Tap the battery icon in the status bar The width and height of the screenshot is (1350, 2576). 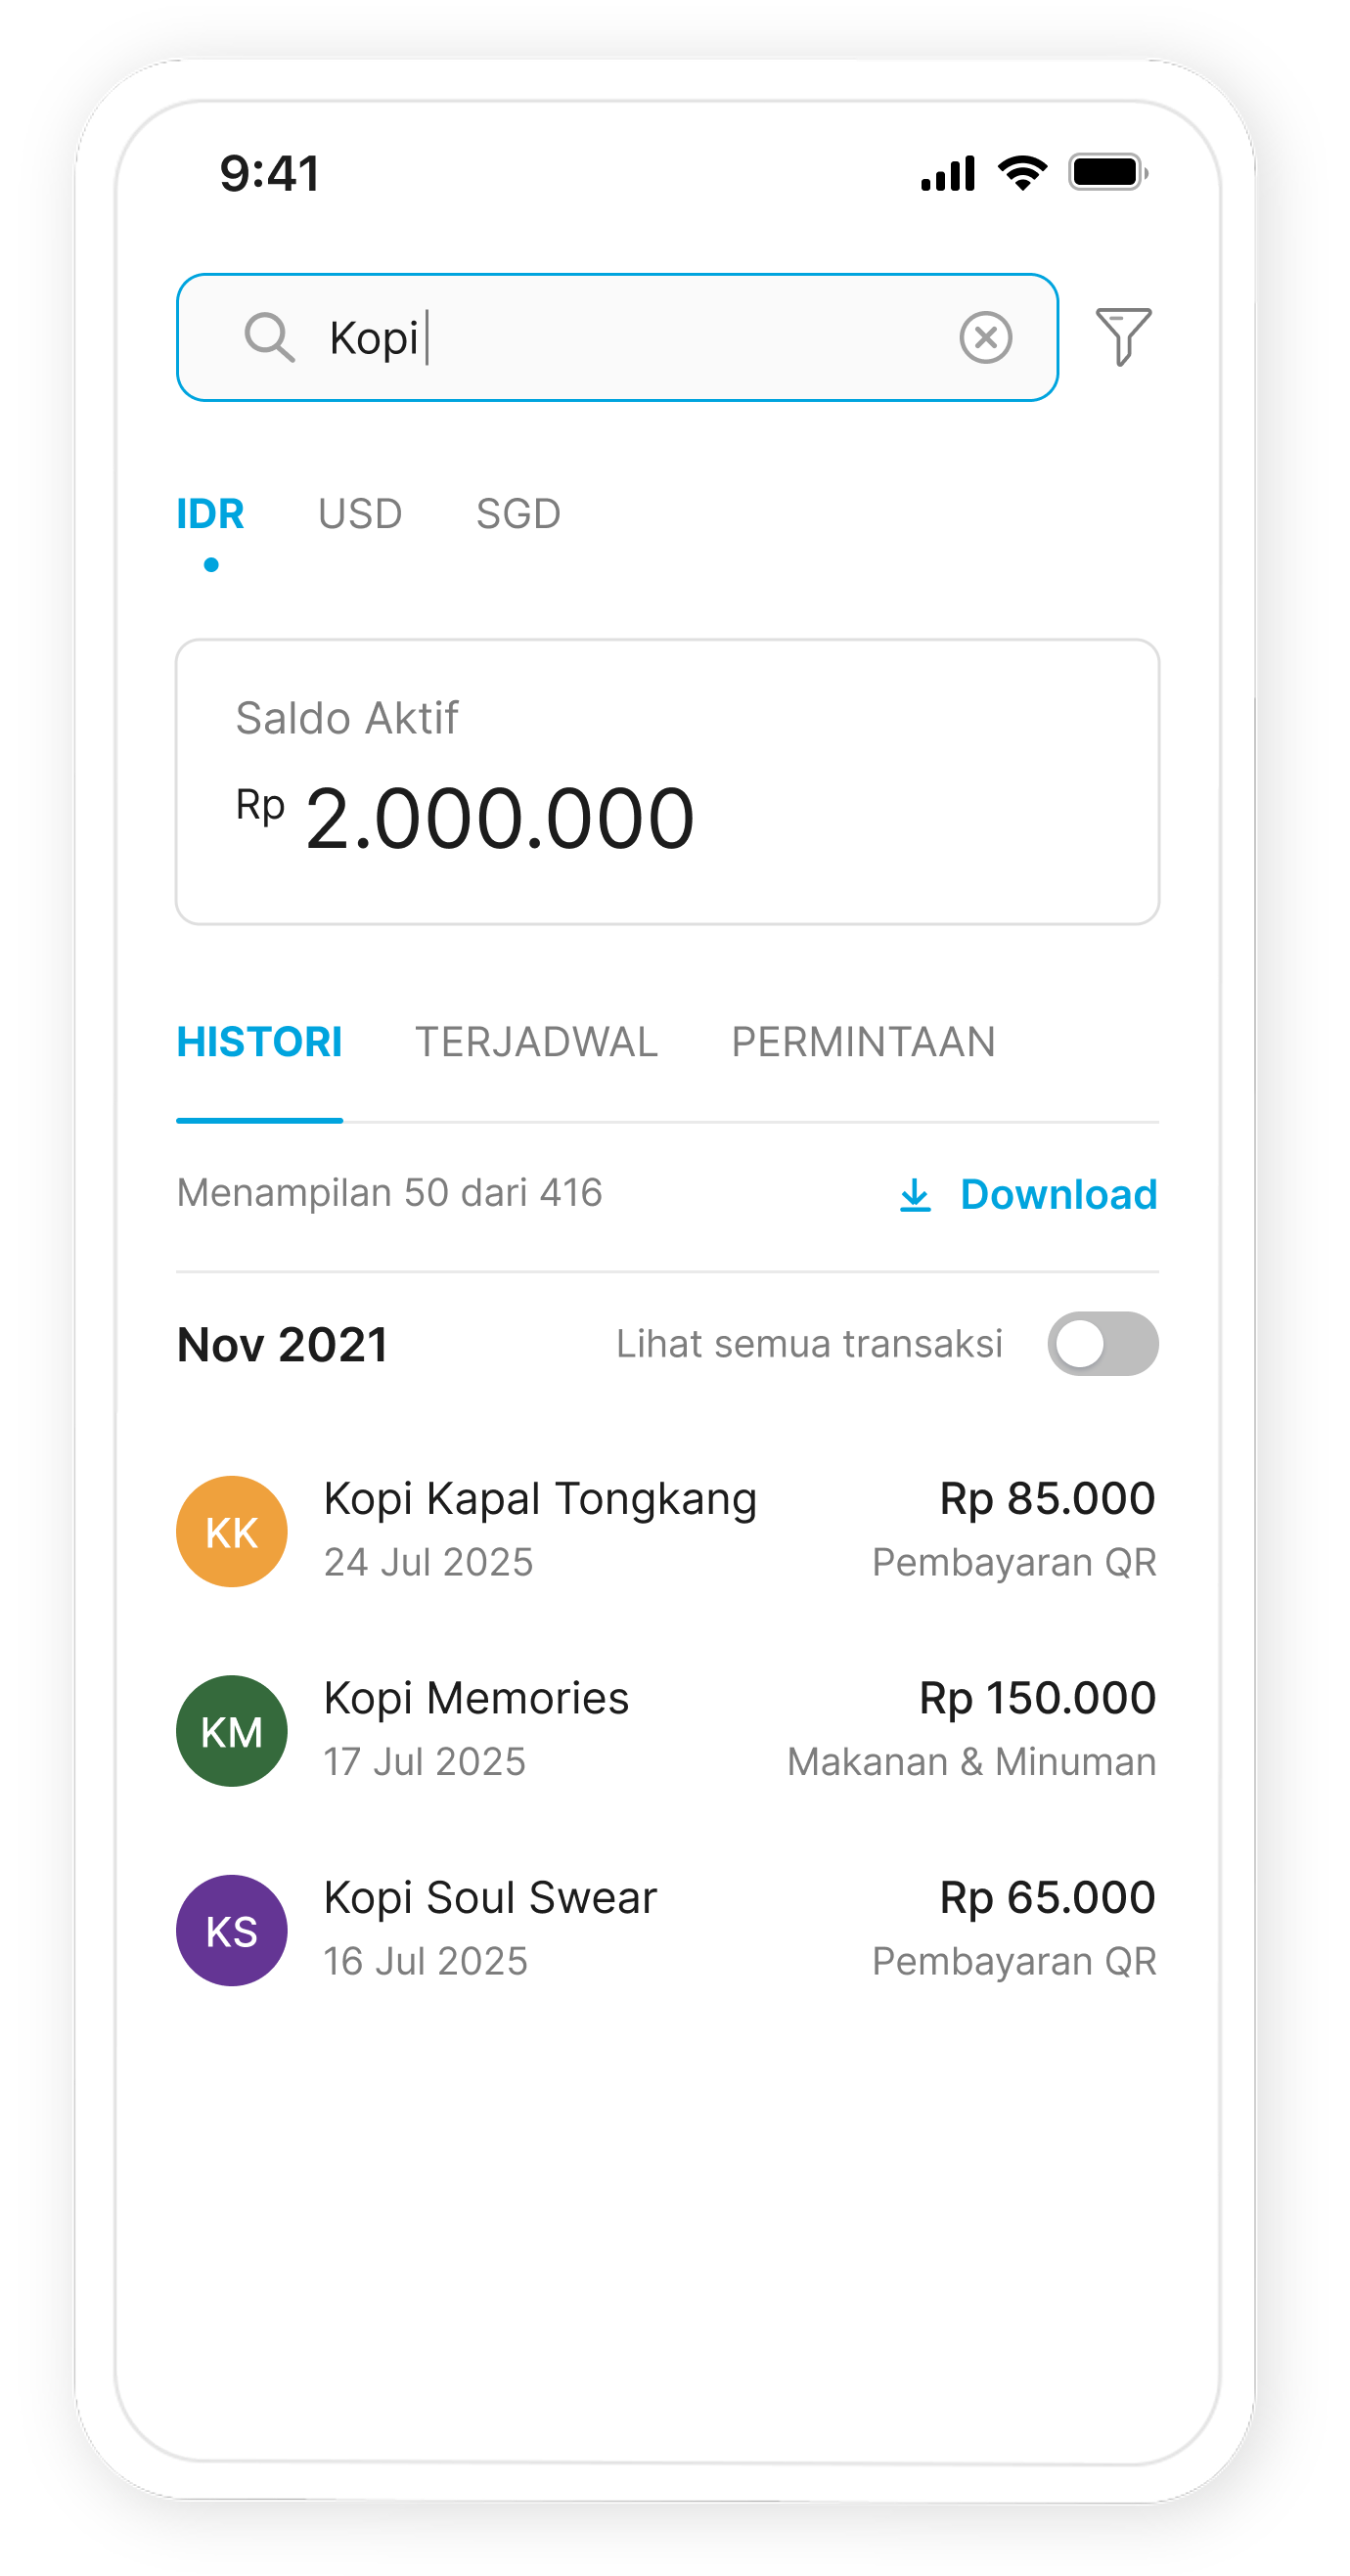tap(1107, 173)
